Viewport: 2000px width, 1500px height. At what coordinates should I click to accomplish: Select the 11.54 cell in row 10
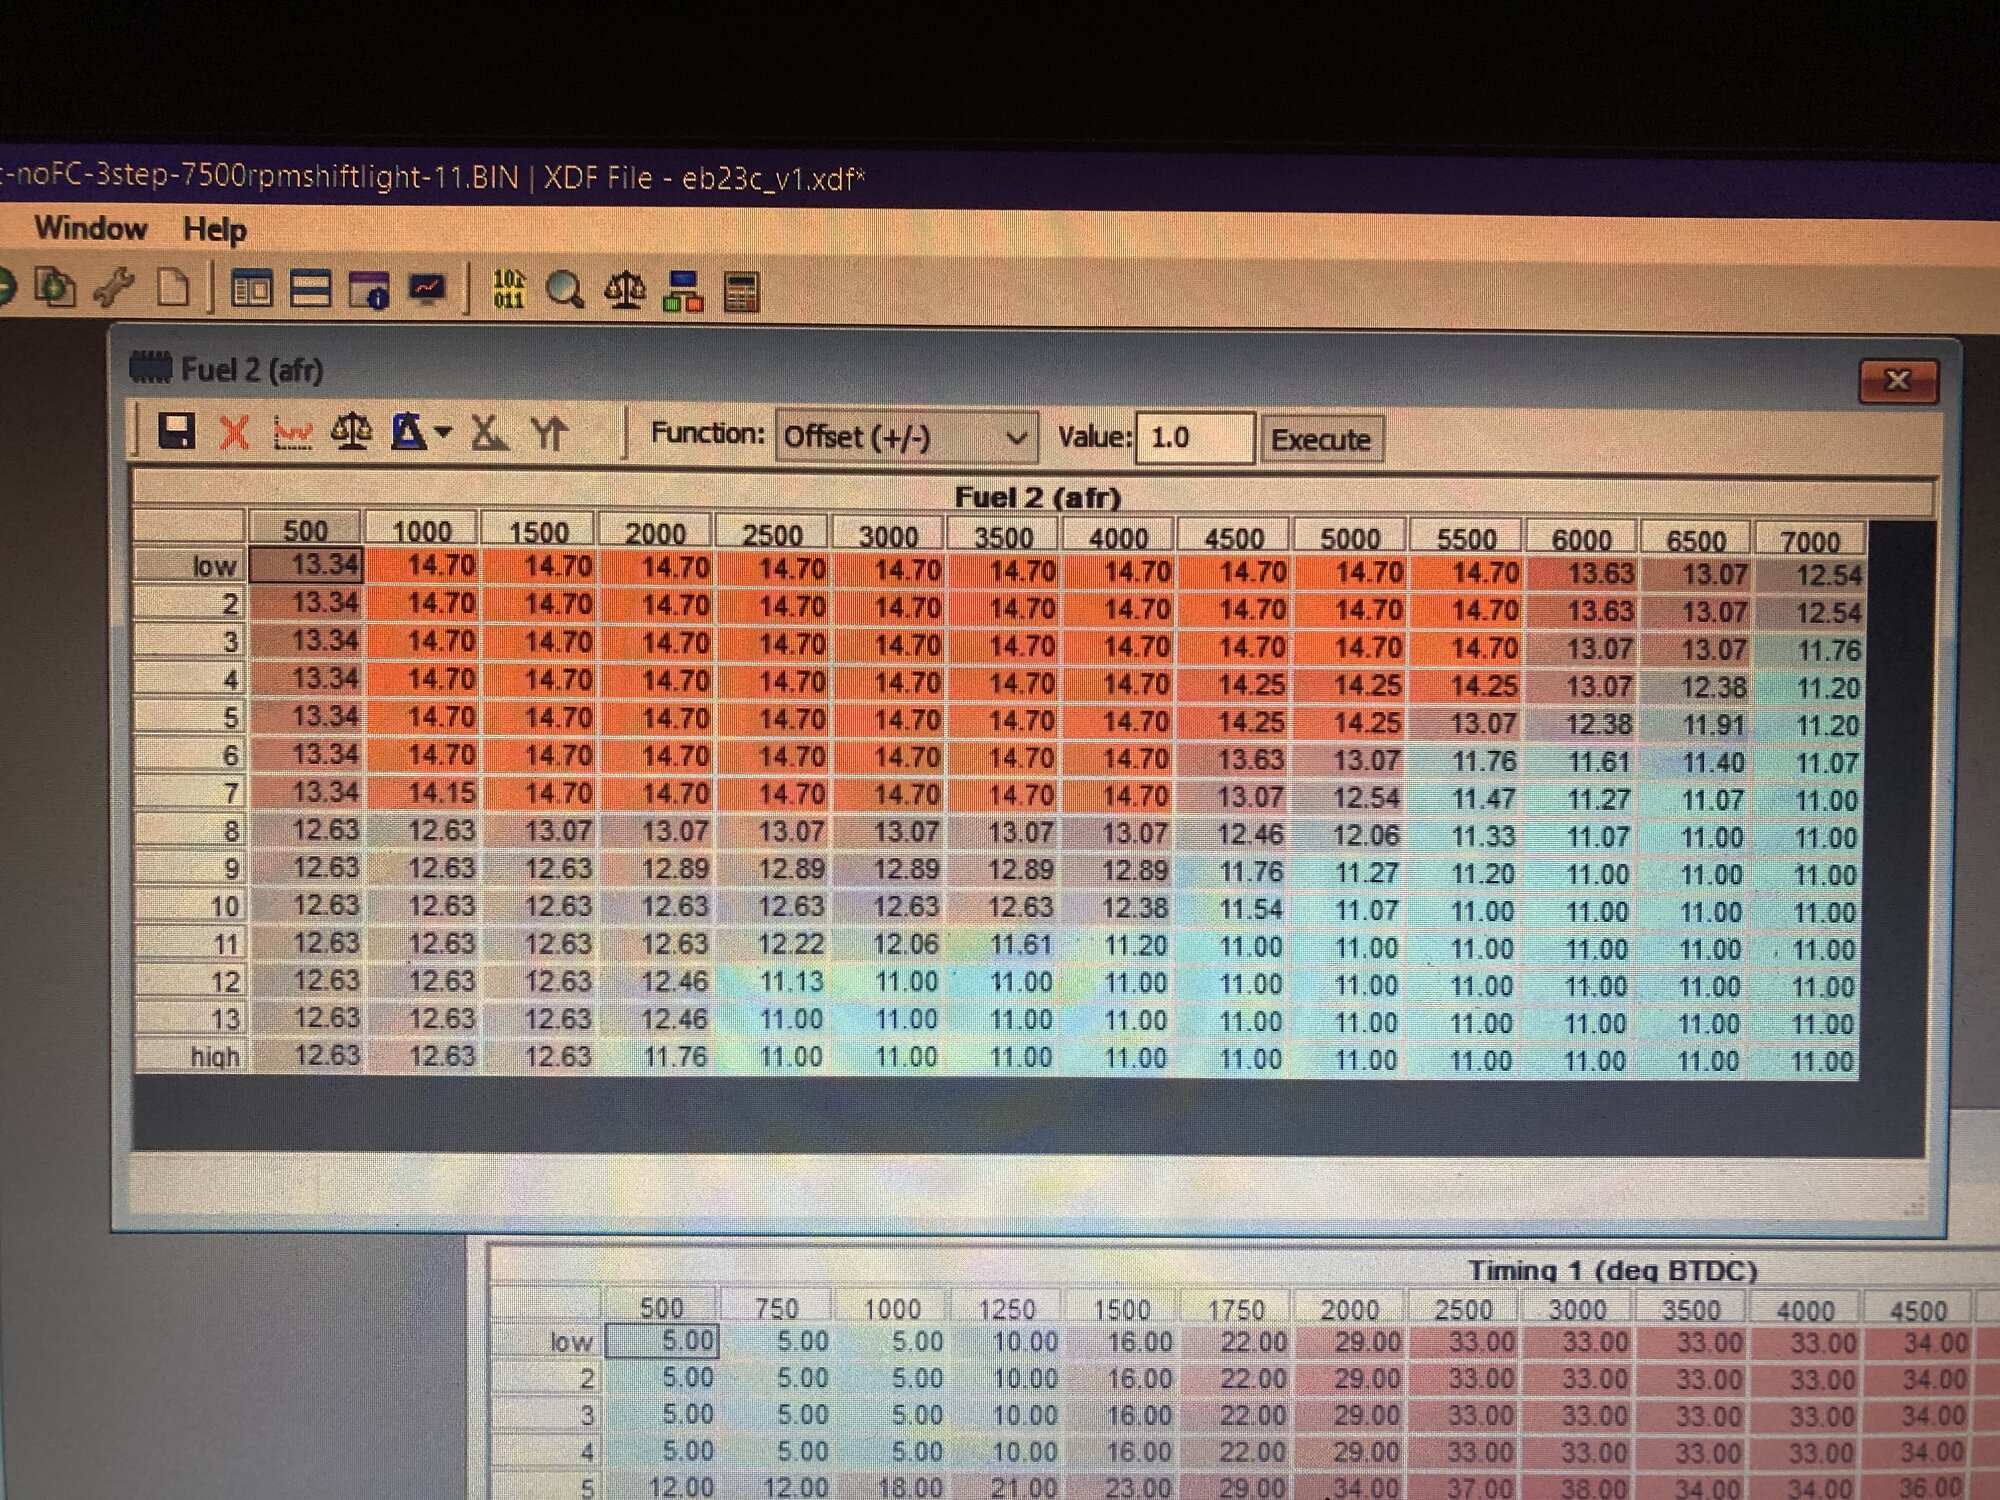(x=1234, y=910)
